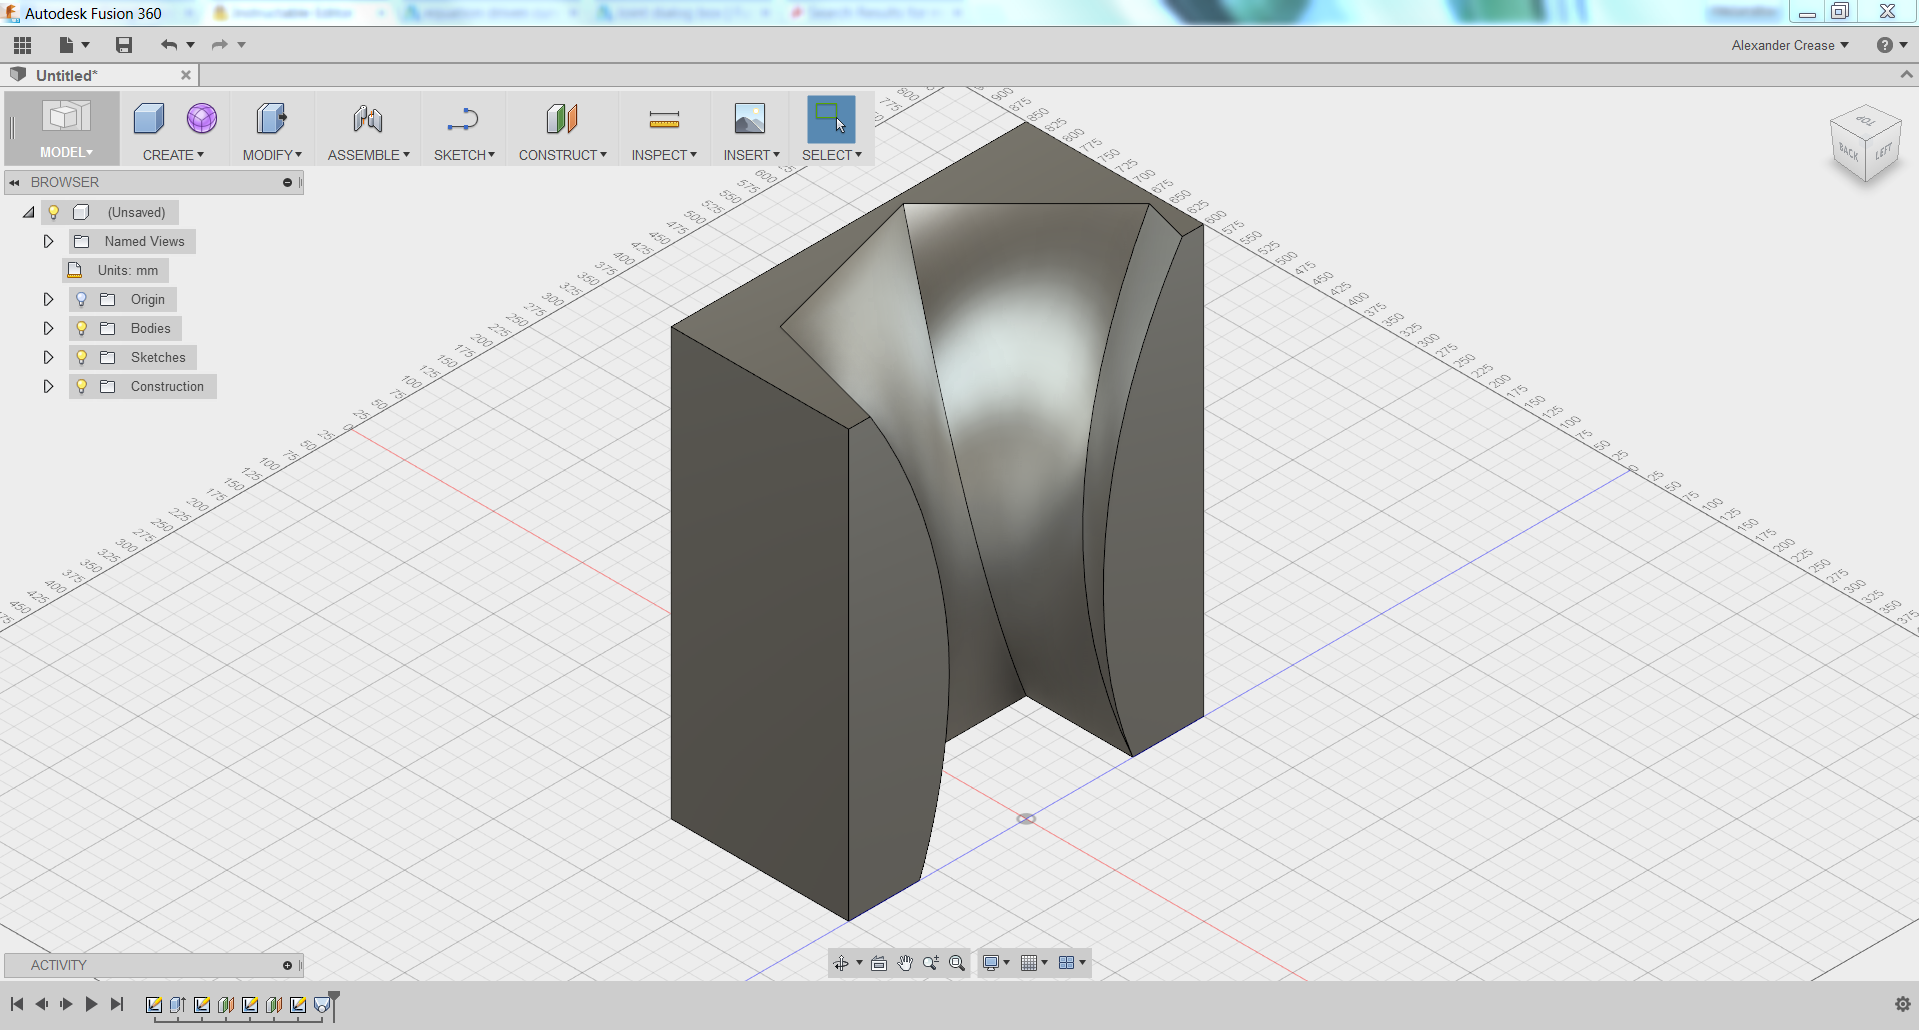
Task: Expand the ACTIVITY panel plus button
Action: pyautogui.click(x=287, y=965)
